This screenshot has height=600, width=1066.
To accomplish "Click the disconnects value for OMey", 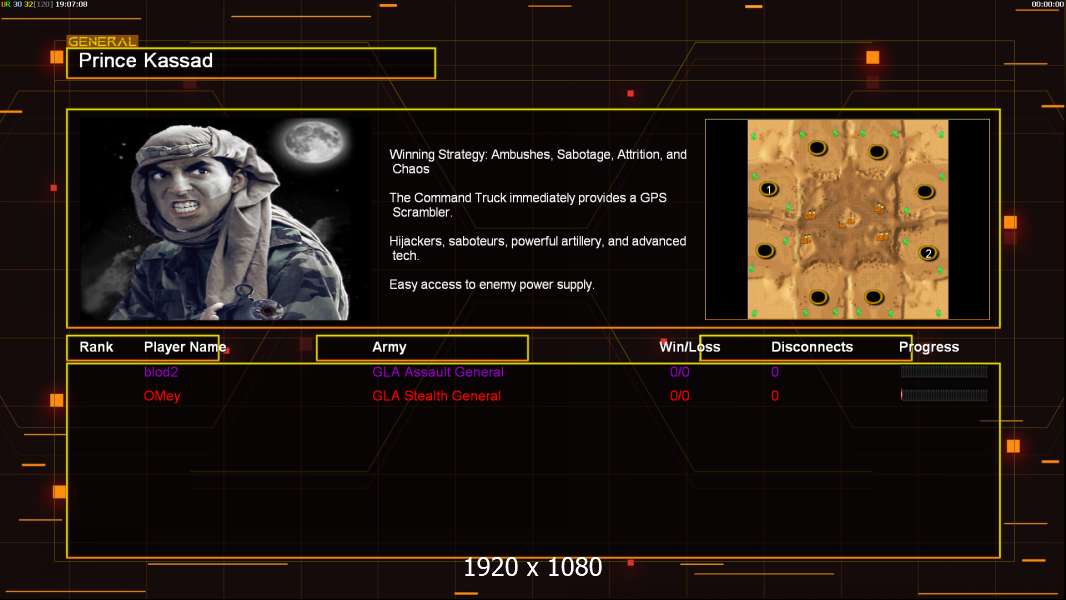I will (x=774, y=395).
